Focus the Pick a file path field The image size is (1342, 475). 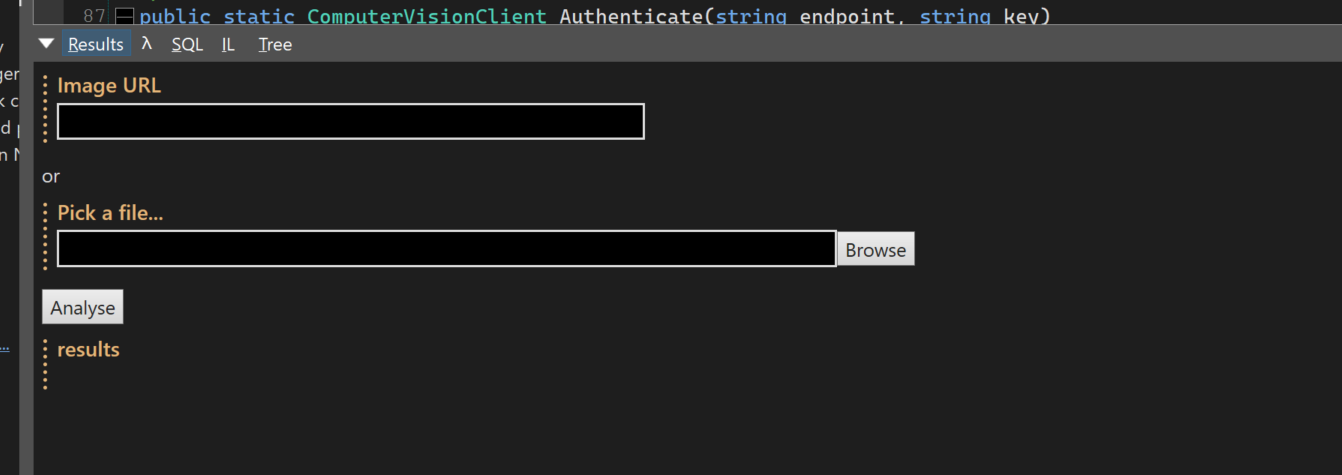(x=446, y=248)
